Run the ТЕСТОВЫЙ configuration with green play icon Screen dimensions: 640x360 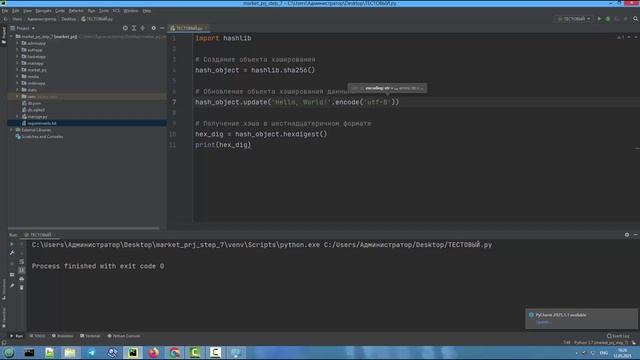599,19
